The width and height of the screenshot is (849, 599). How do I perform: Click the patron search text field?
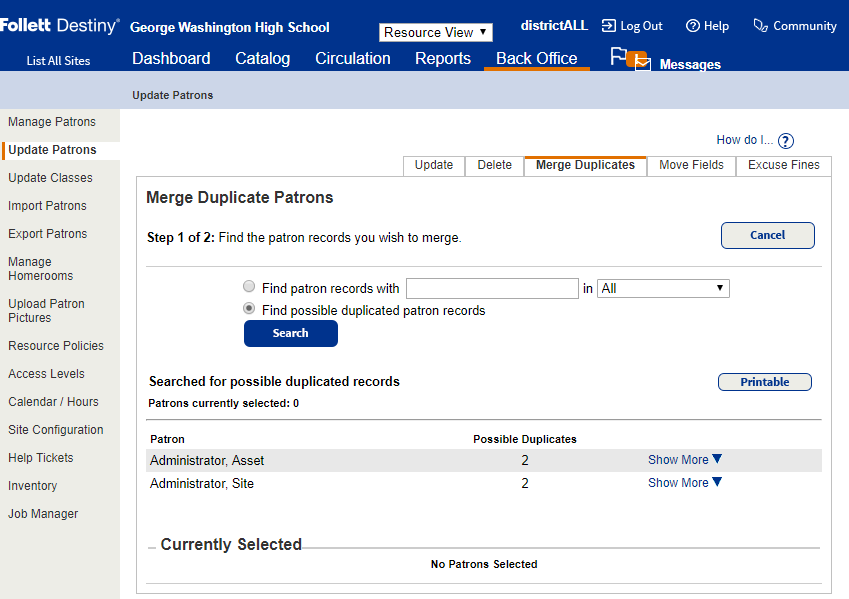[492, 288]
